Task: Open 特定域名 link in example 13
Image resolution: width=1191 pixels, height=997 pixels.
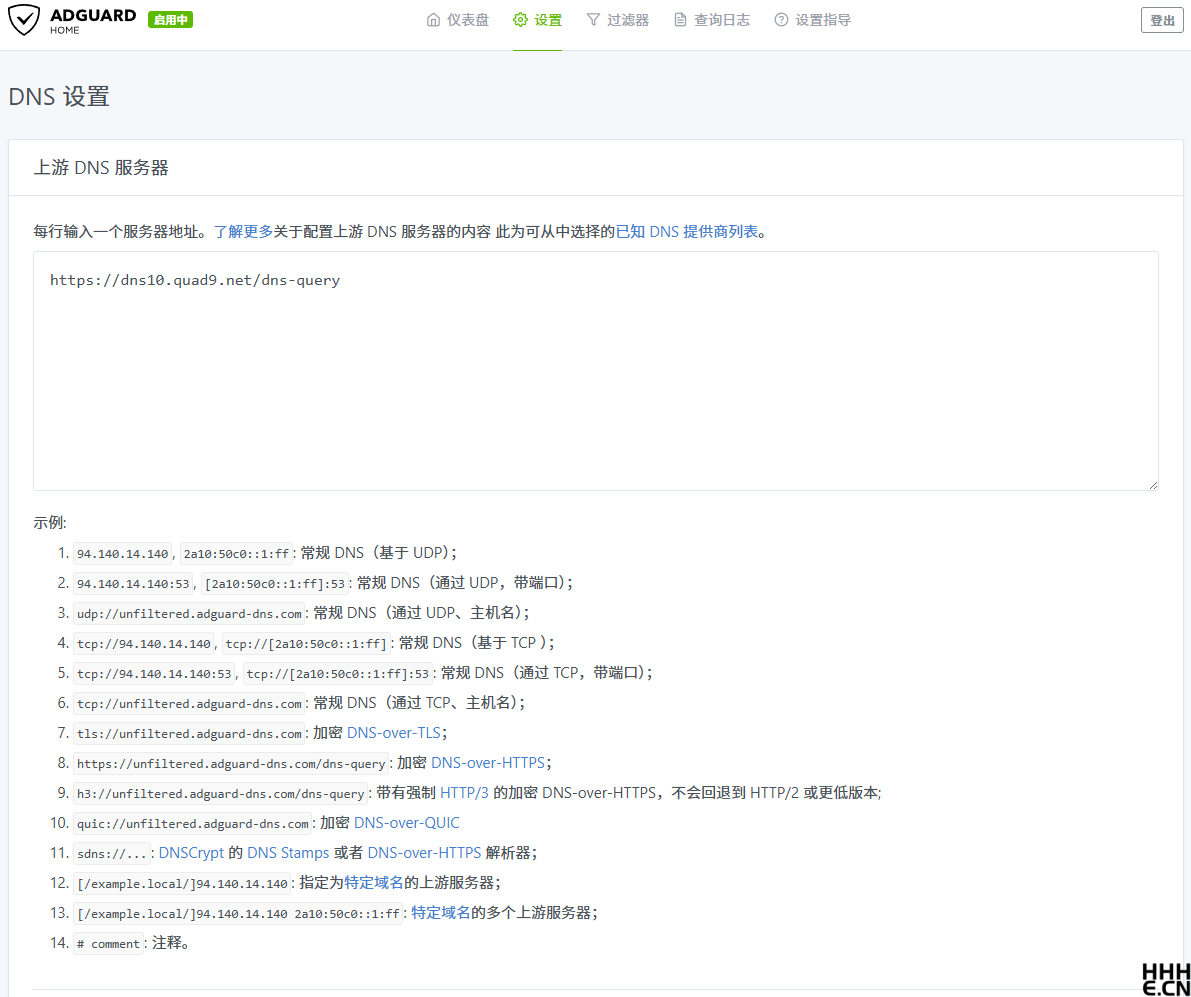Action: 441,913
